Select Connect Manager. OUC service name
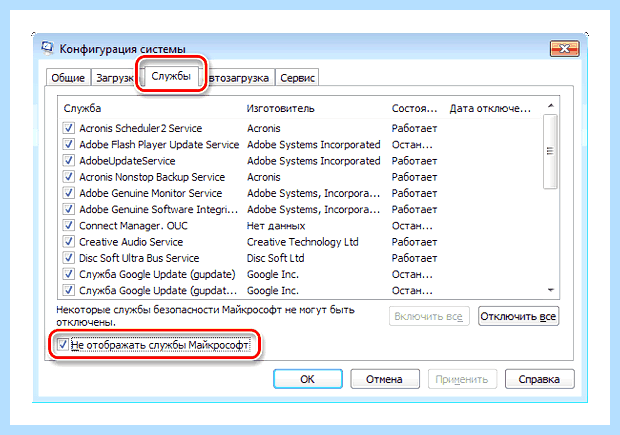The height and width of the screenshot is (435, 620). pyautogui.click(x=133, y=225)
